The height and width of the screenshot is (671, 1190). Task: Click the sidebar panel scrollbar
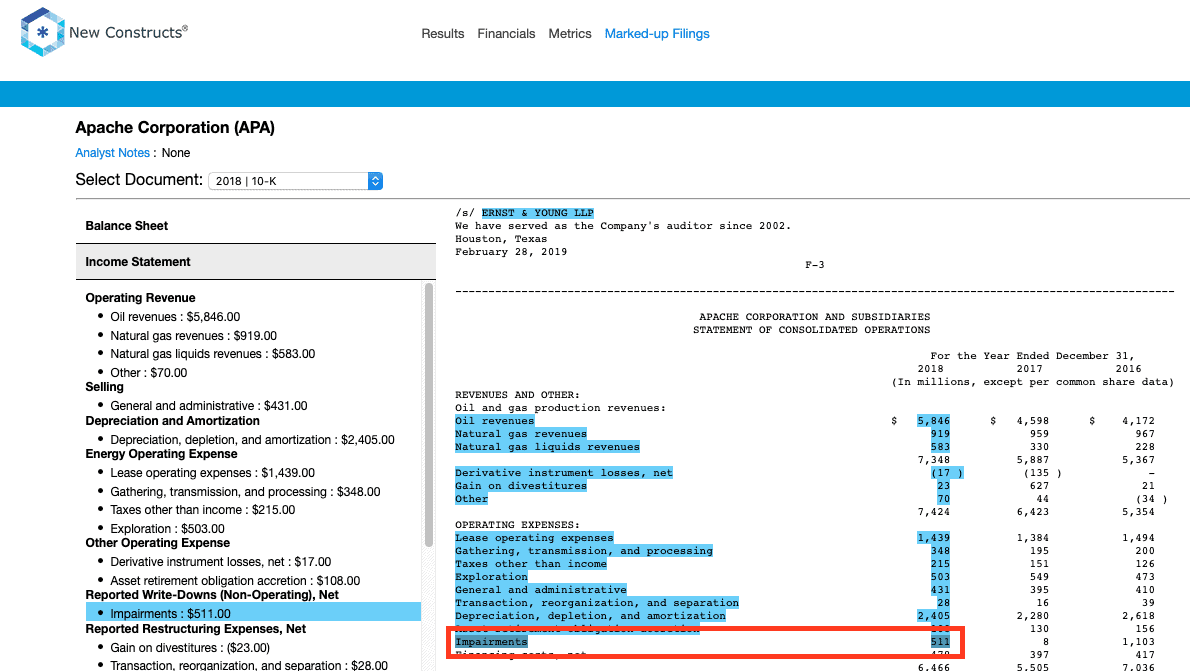(429, 414)
